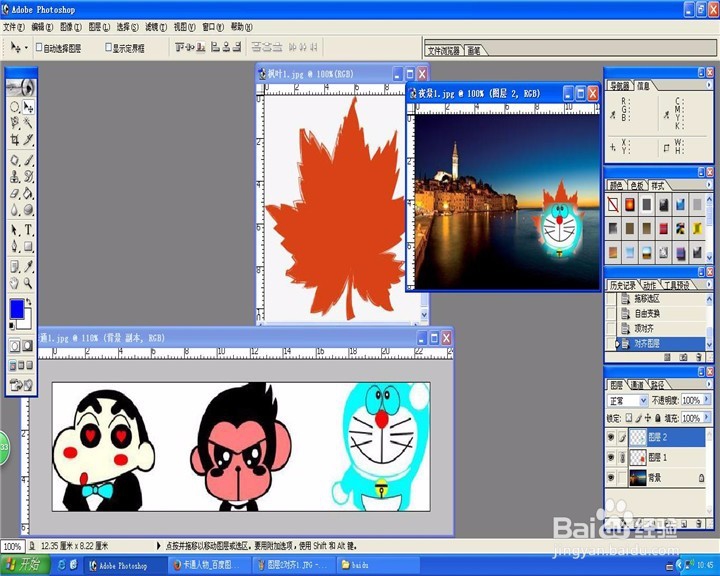Select the Slice tool
The width and height of the screenshot is (720, 576).
click(x=28, y=139)
